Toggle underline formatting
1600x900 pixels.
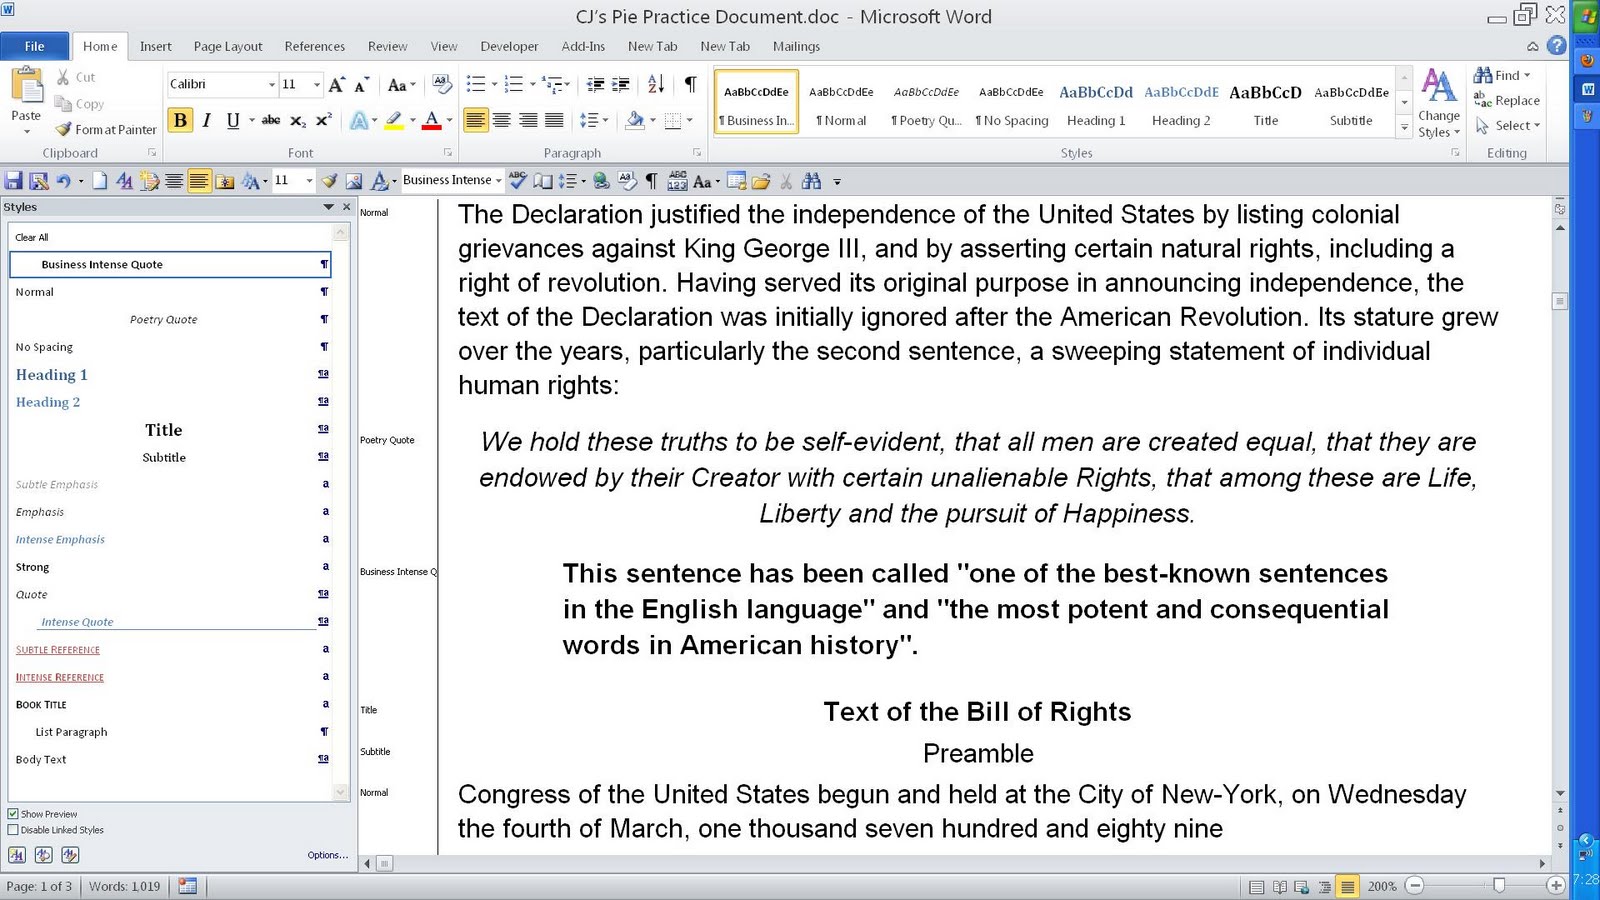pyautogui.click(x=231, y=120)
